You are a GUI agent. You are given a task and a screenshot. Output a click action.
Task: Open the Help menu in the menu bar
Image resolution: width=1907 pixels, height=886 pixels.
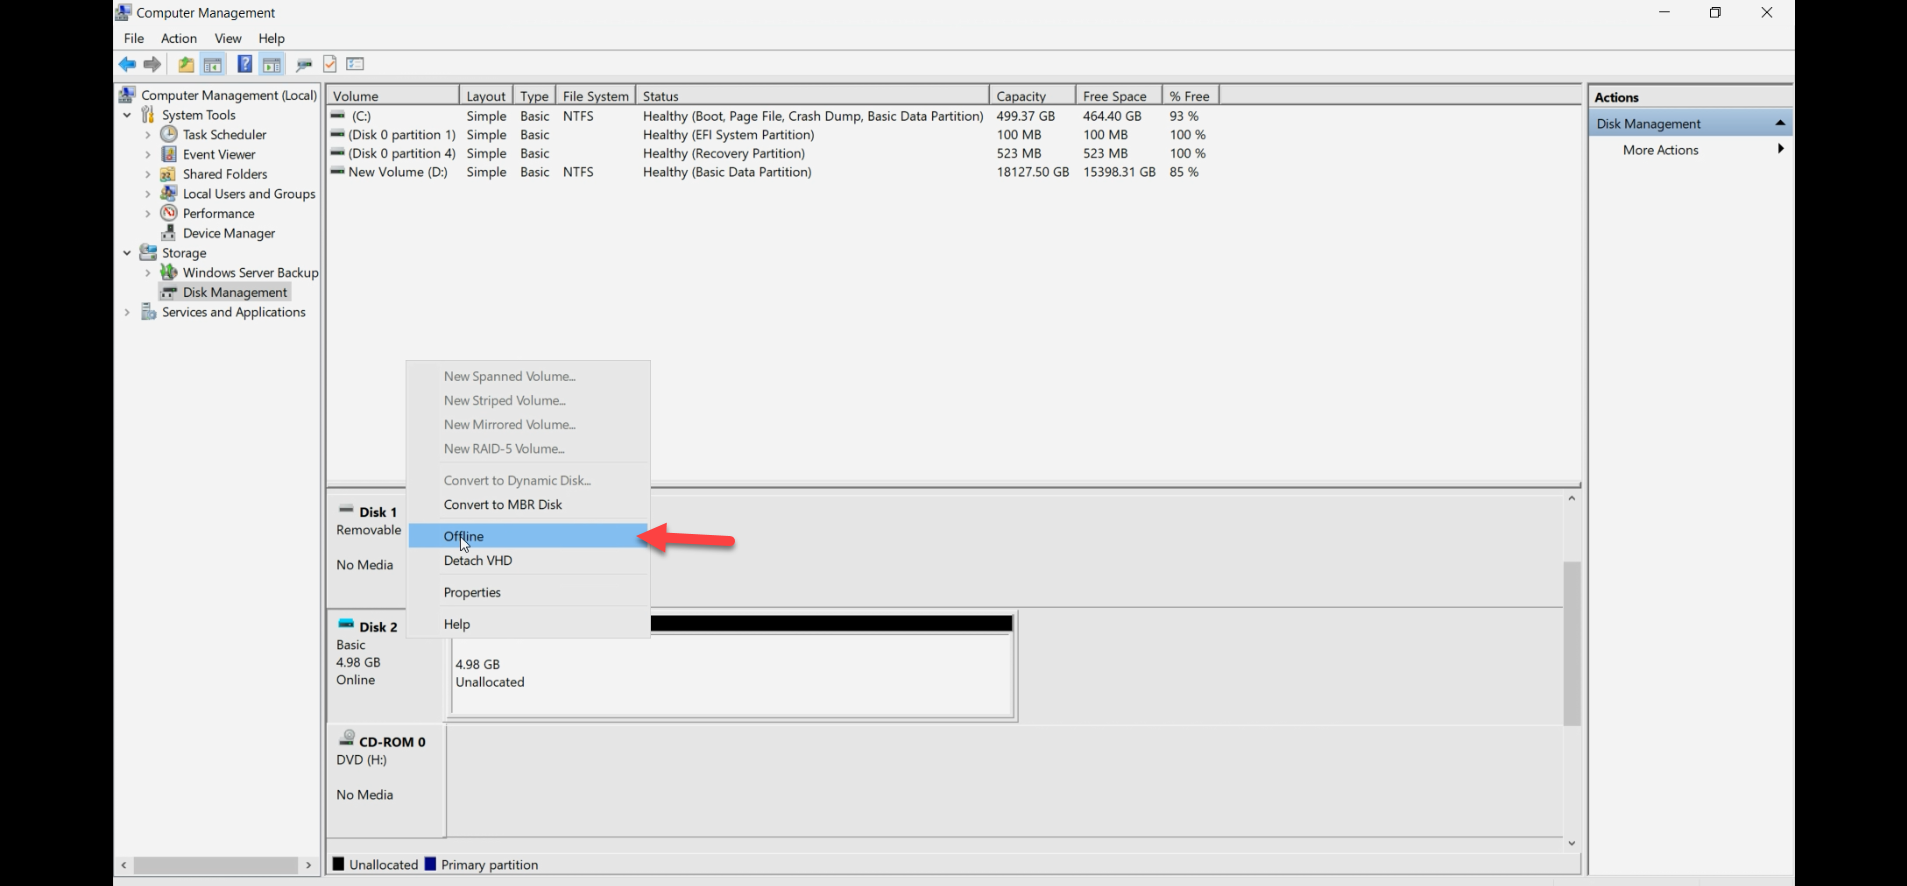(272, 38)
